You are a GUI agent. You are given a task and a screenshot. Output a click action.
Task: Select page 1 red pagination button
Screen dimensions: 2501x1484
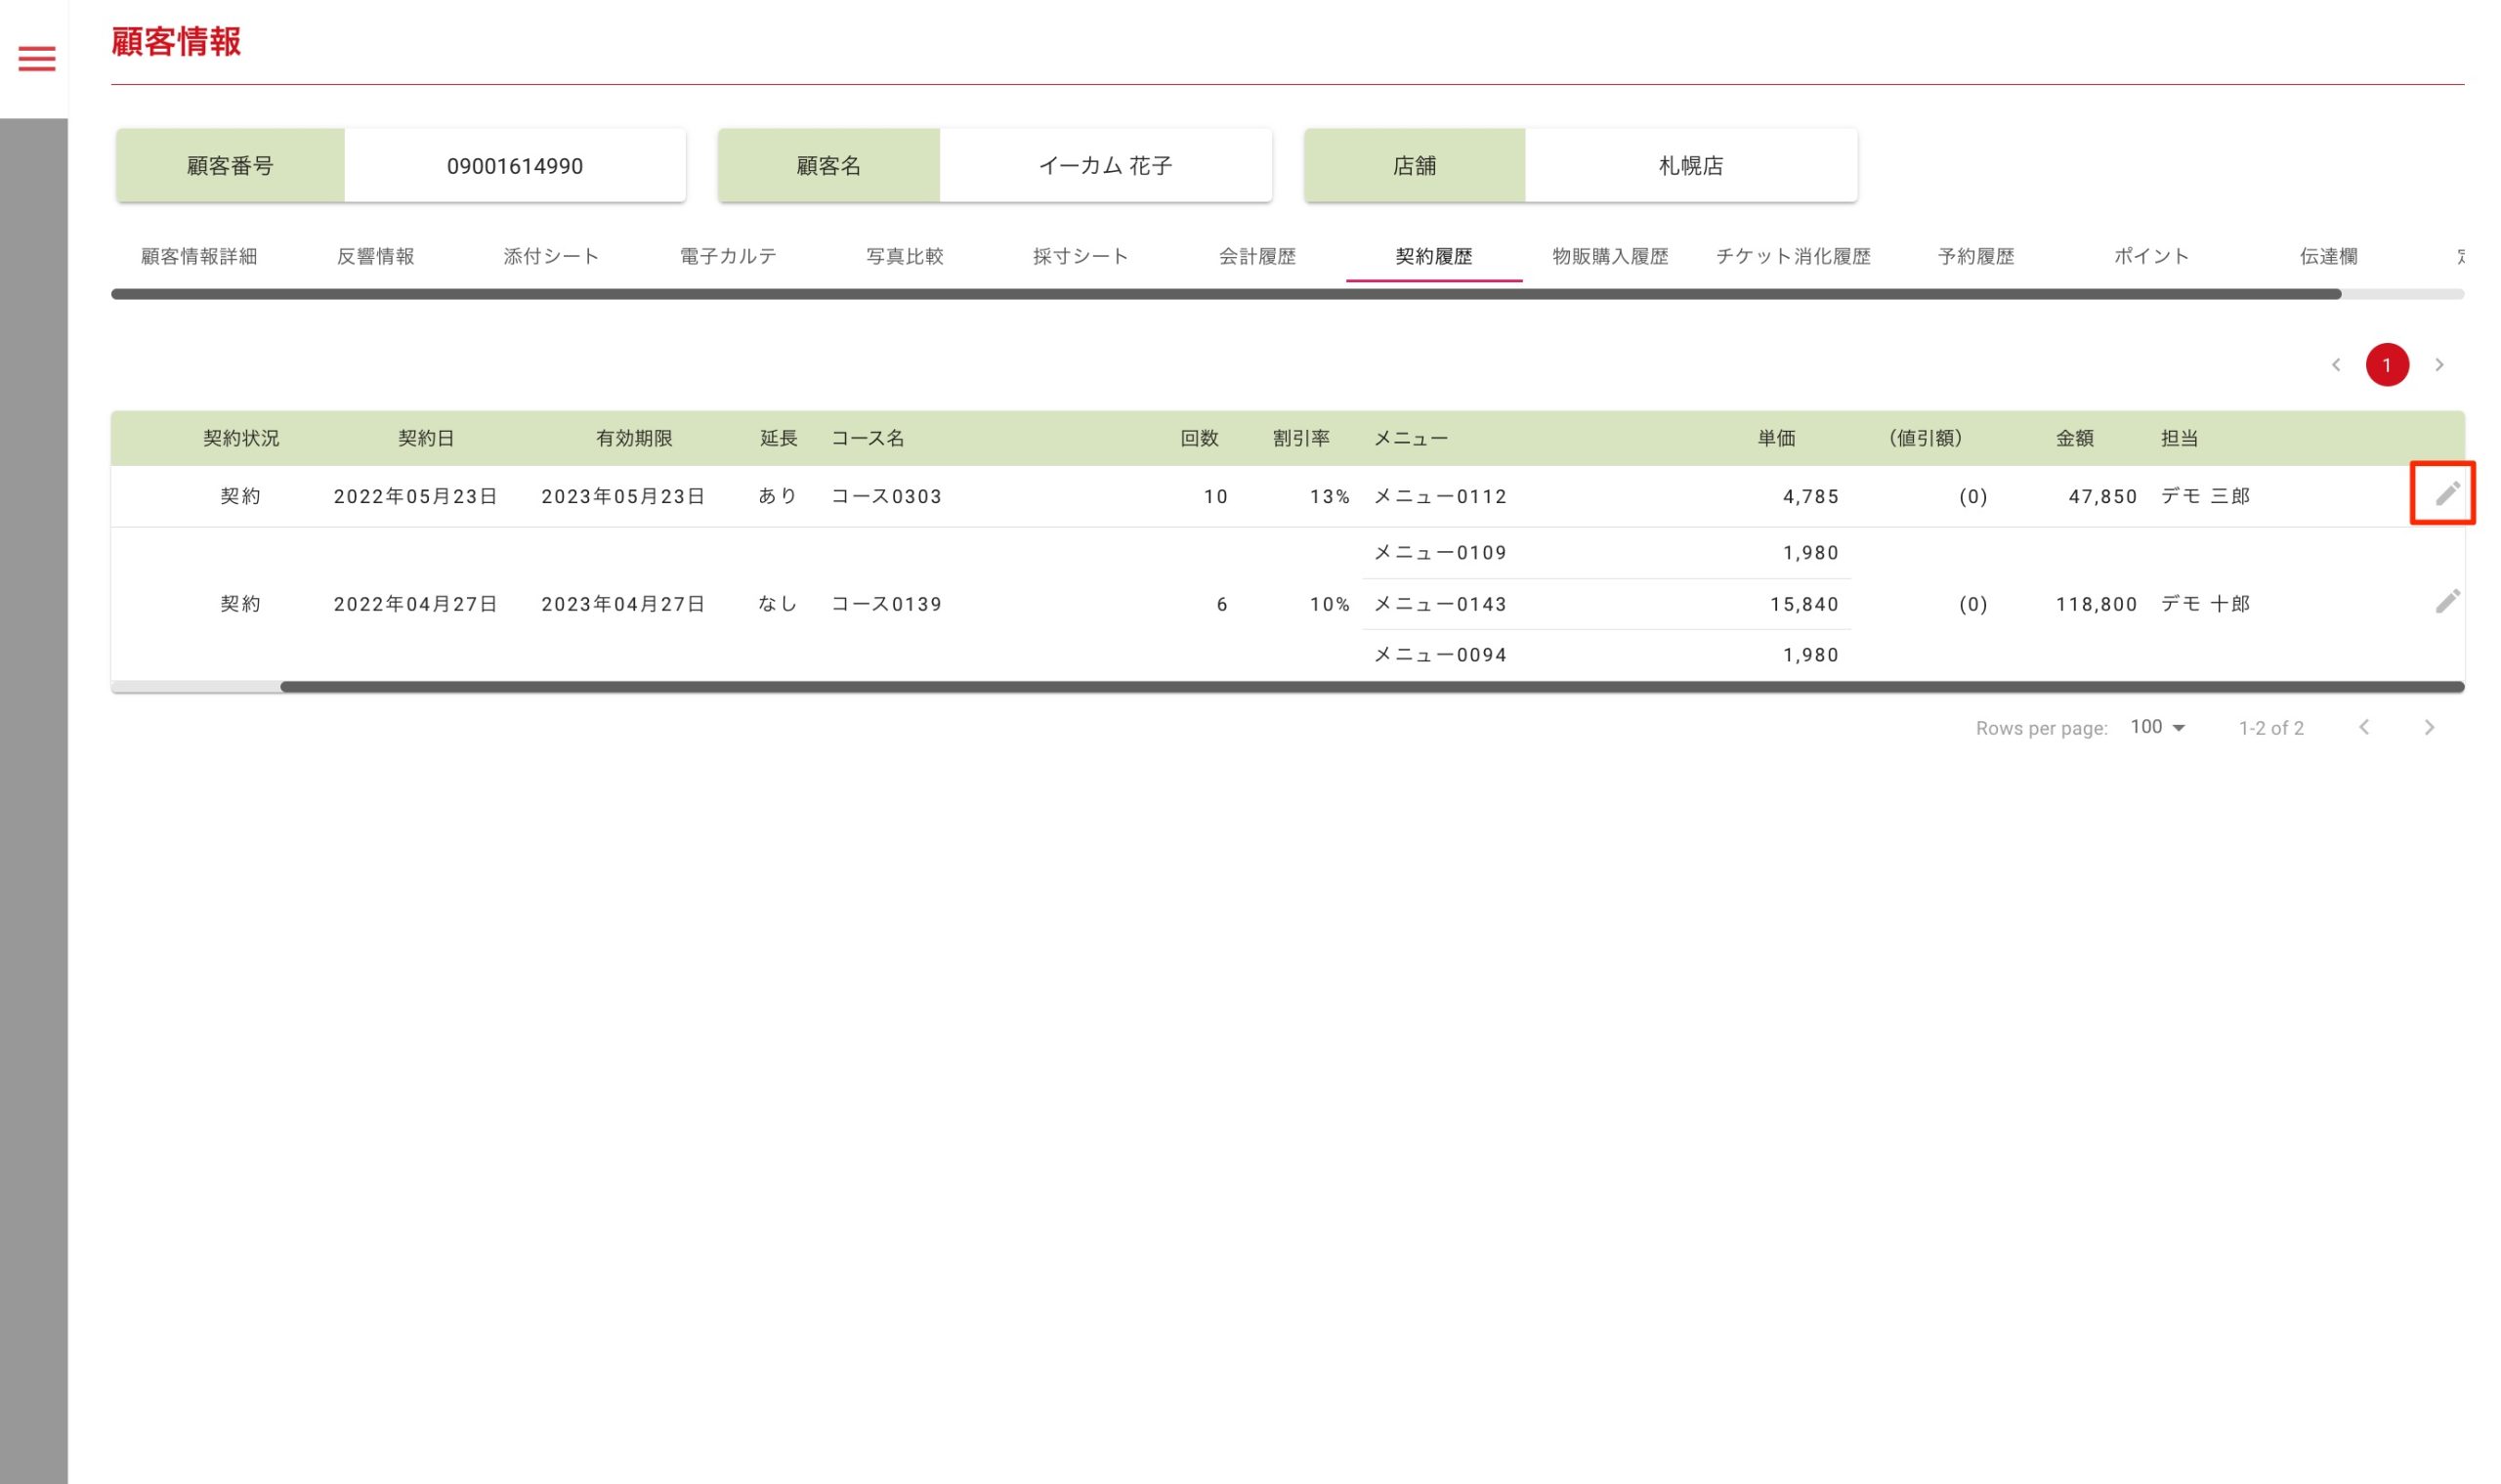click(x=2386, y=365)
